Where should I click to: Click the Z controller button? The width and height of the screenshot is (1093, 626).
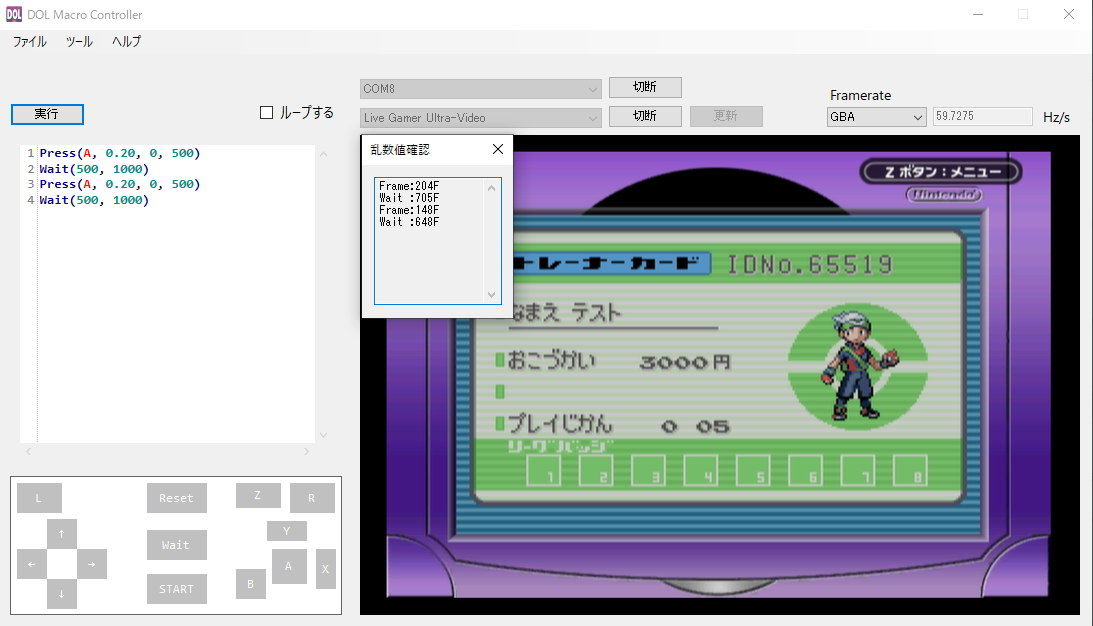point(258,495)
